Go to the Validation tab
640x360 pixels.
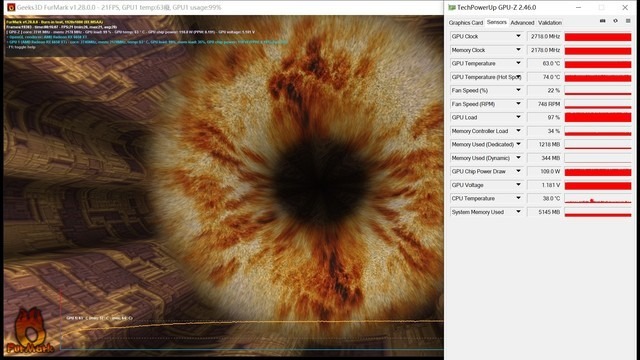coord(550,23)
